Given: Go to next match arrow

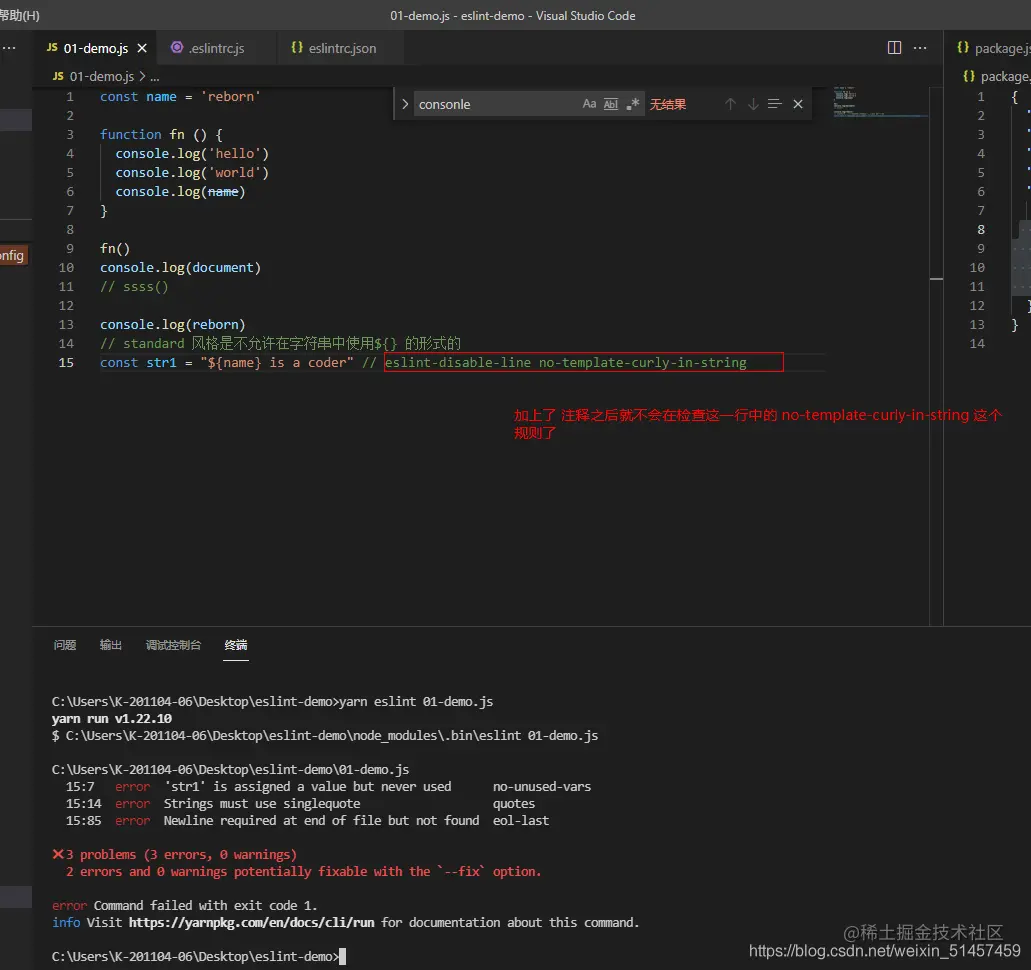Looking at the screenshot, I should point(753,104).
